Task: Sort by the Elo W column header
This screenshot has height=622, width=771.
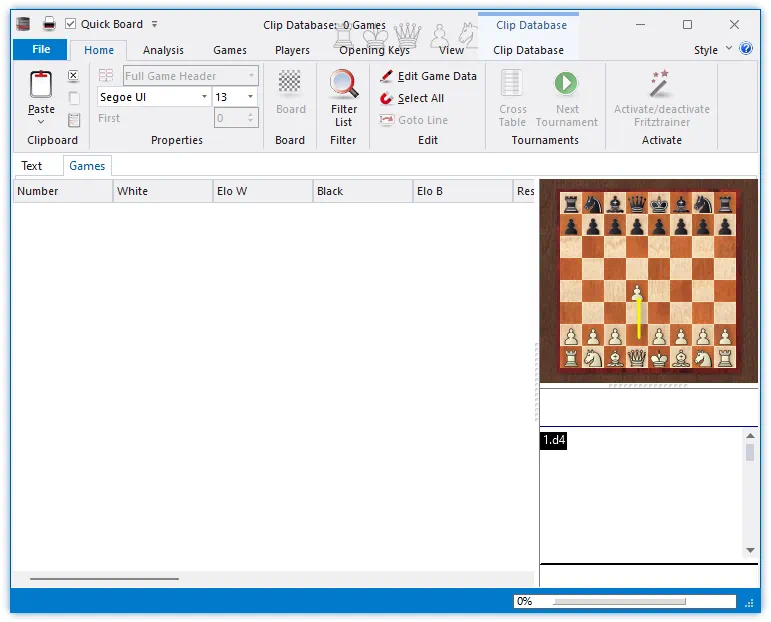Action: (x=263, y=191)
